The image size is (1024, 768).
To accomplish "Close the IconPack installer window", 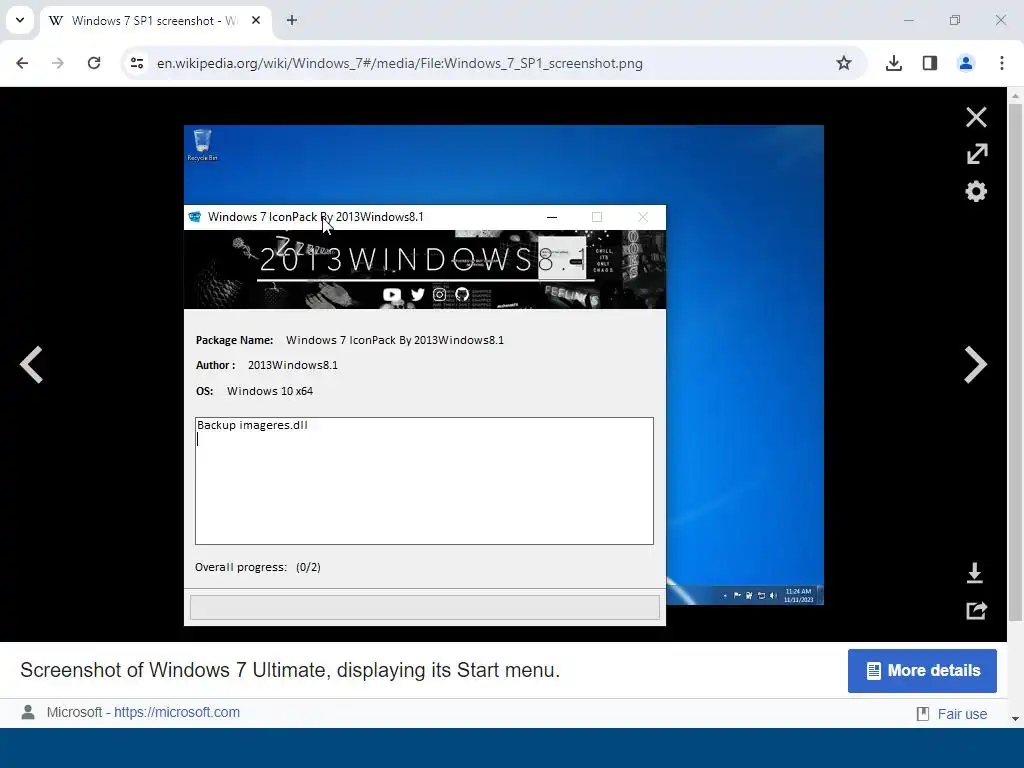I will coord(643,217).
